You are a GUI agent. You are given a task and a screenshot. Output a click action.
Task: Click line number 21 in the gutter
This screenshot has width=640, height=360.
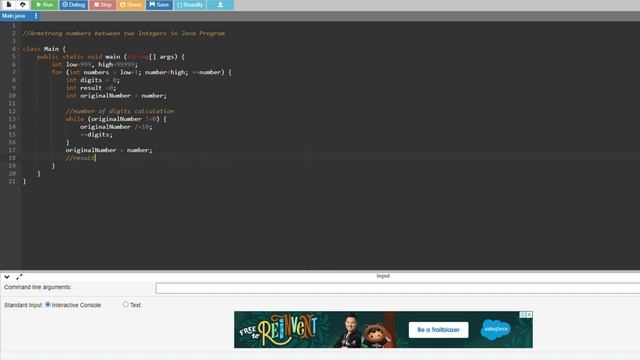pyautogui.click(x=12, y=181)
